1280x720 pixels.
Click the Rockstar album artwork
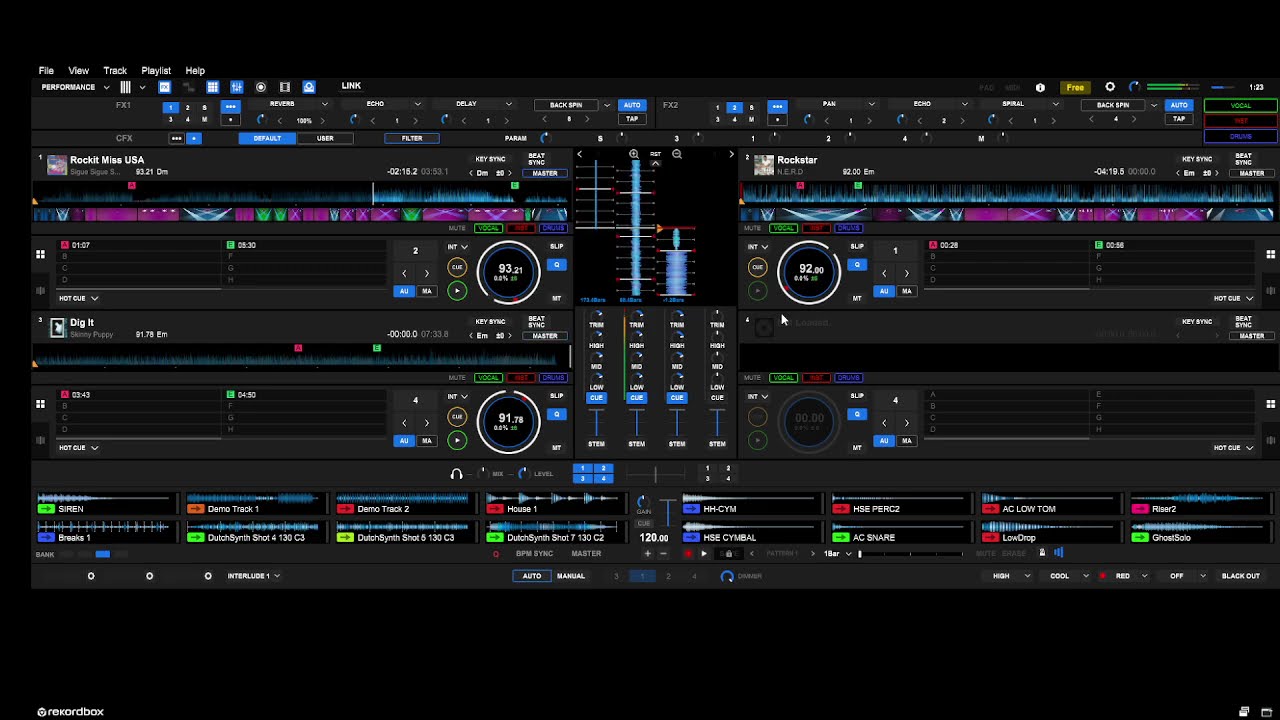coord(764,164)
